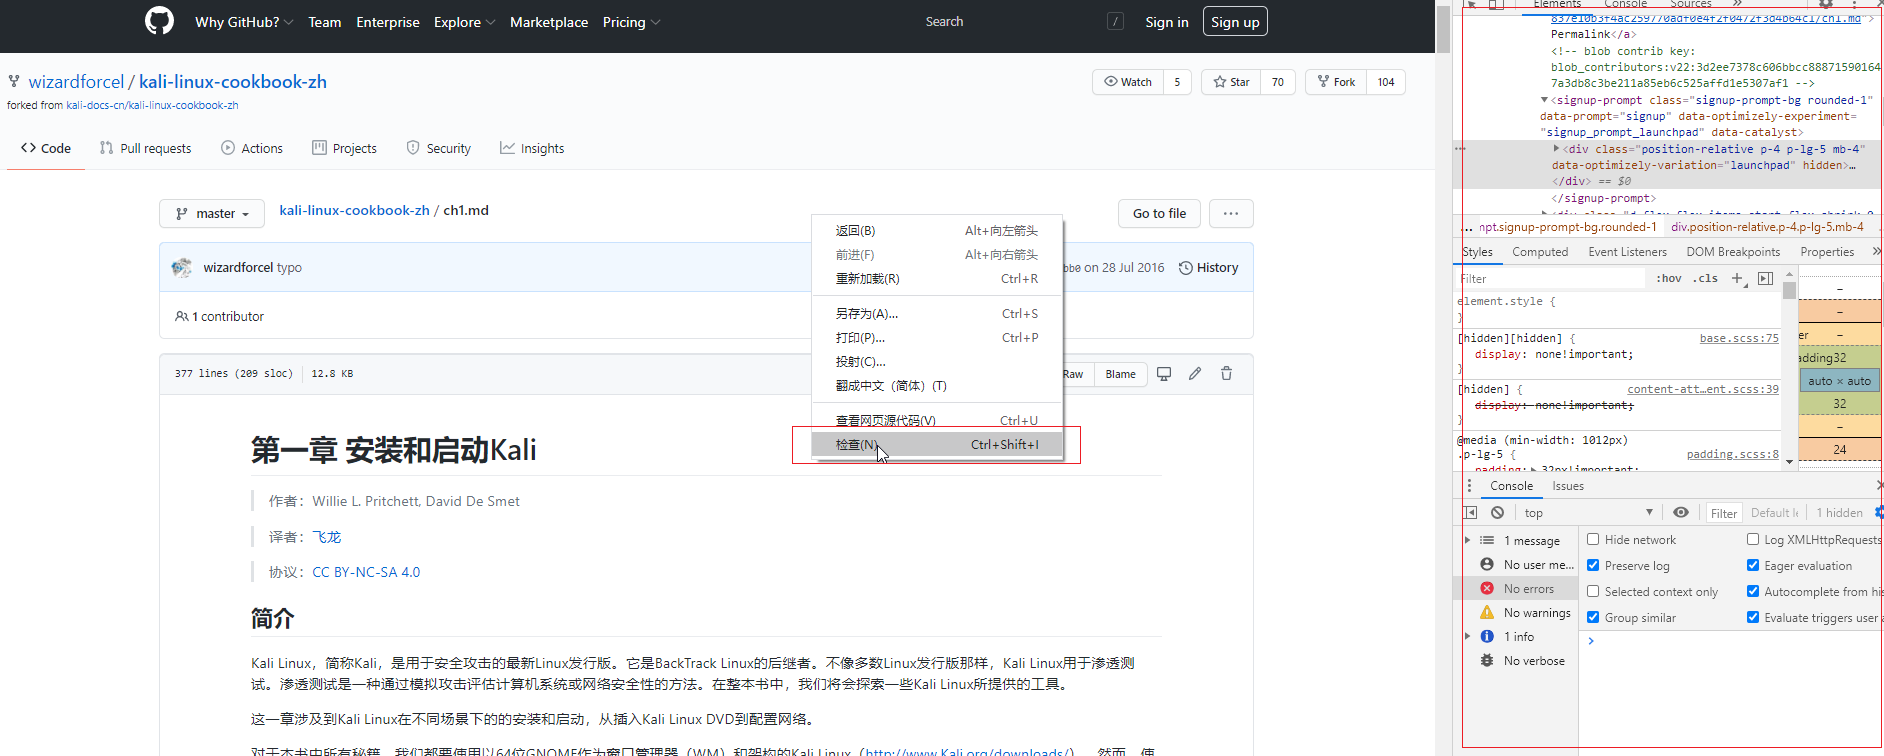Screen dimensions: 1884x756
Task: Open file in GitHub Desktop icon
Action: [1164, 374]
